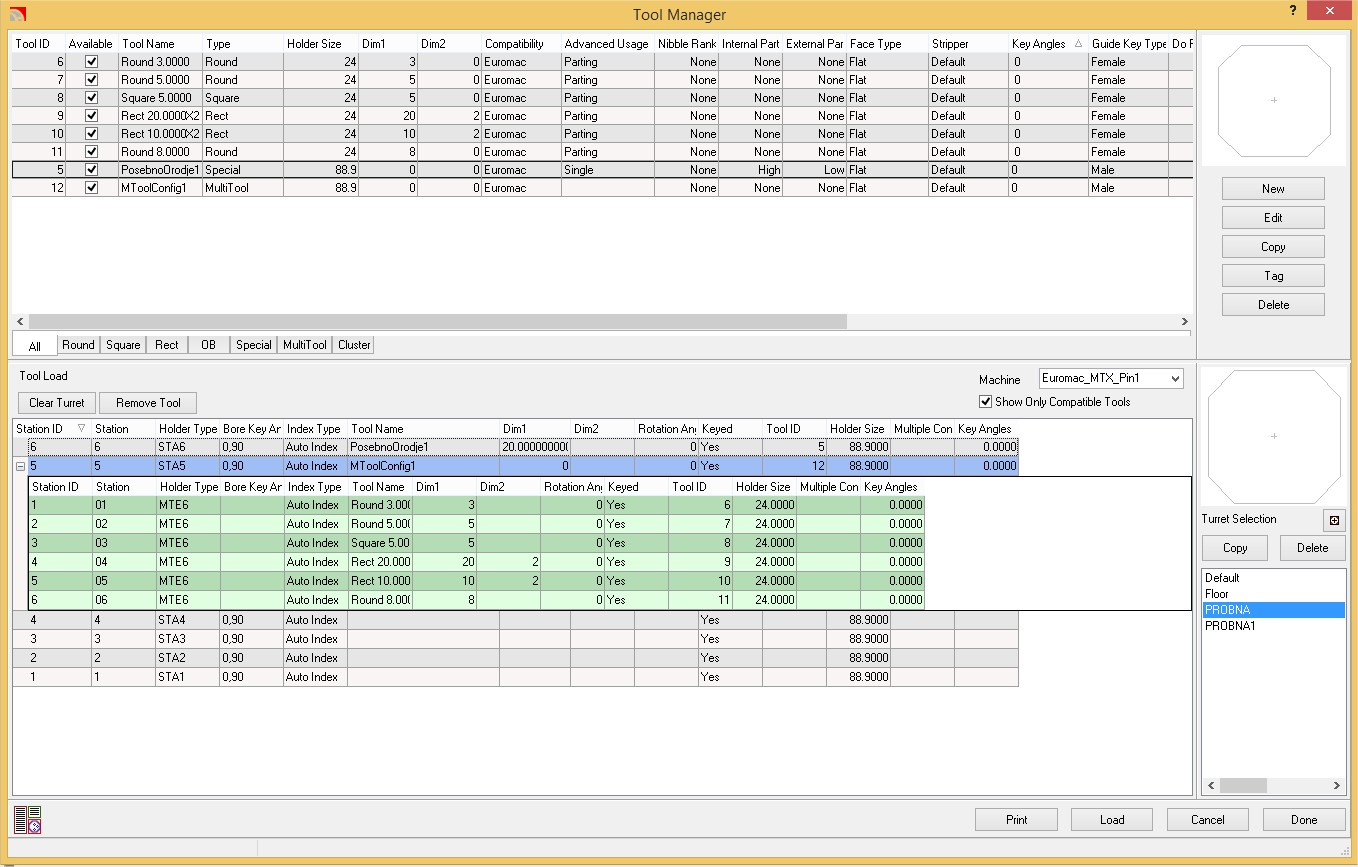Select the Special tools tab
The image size is (1358, 867).
[x=253, y=345]
